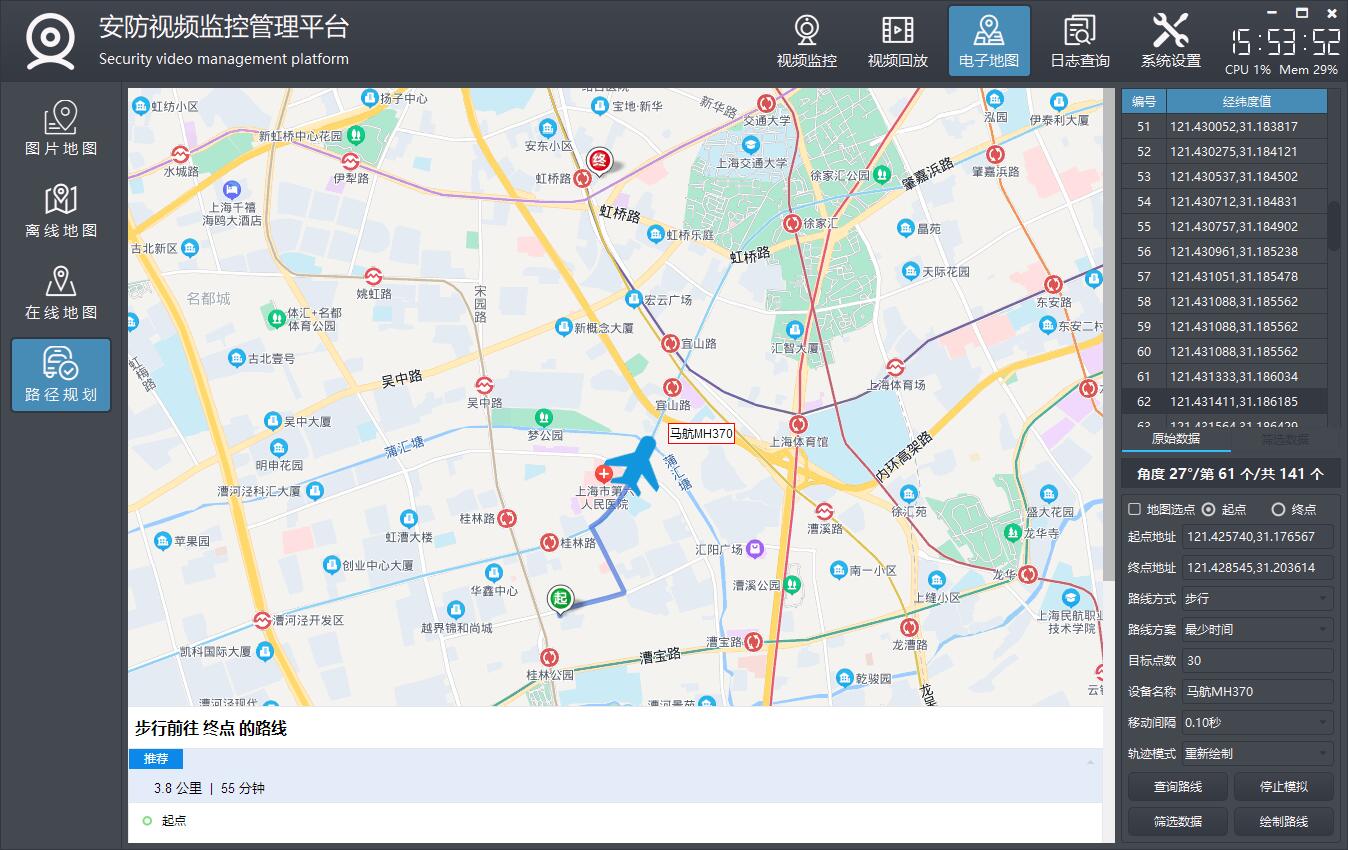Screen dimensions: 1348x850
Task: Click the 查询路线 button
Action: click(1177, 787)
